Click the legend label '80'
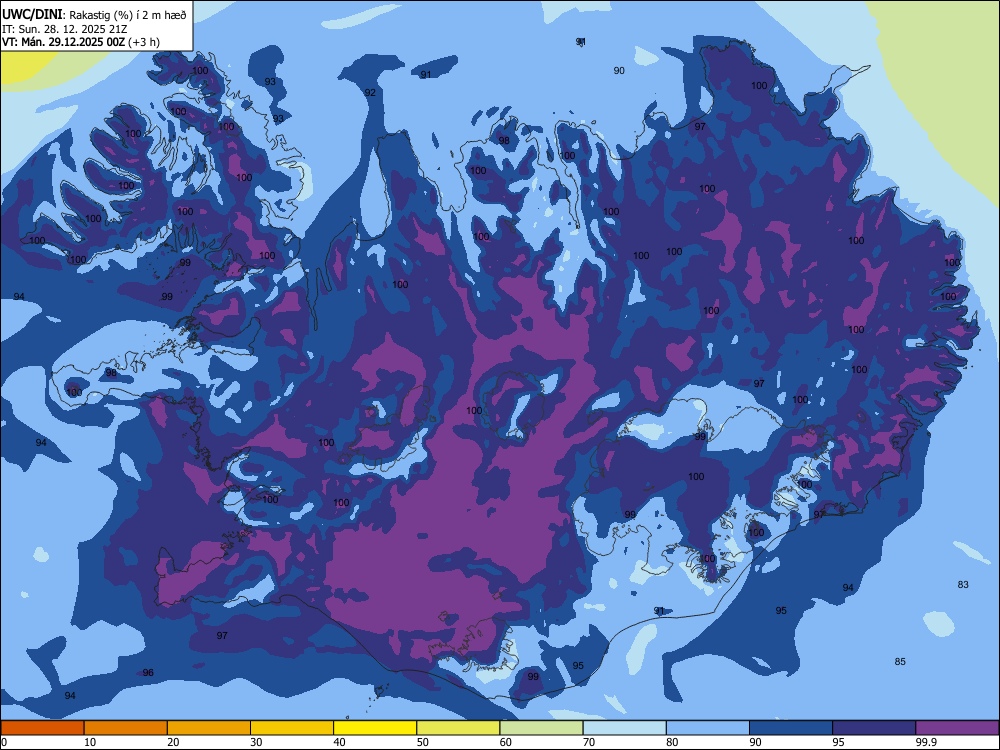 672,742
